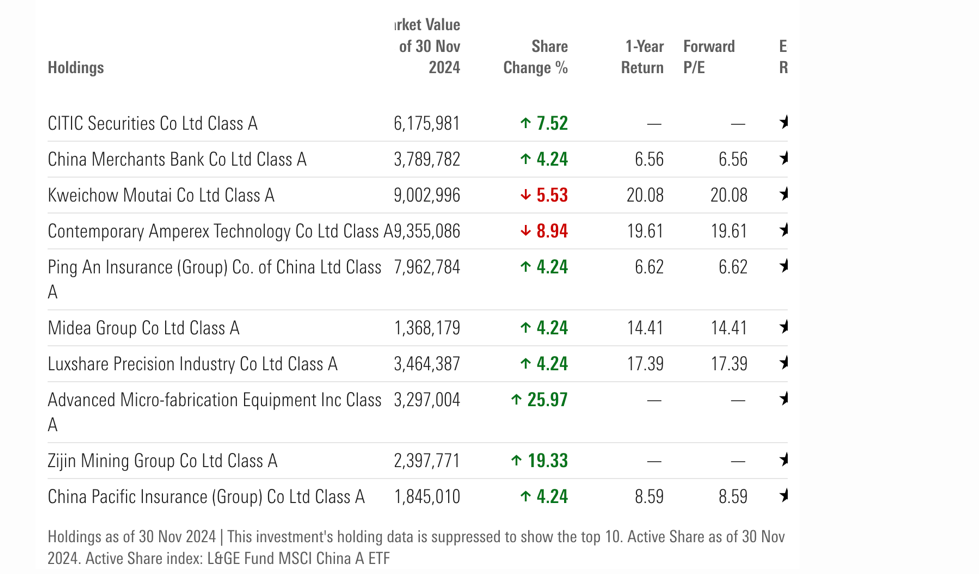Sort by Market Value column header

click(x=428, y=46)
